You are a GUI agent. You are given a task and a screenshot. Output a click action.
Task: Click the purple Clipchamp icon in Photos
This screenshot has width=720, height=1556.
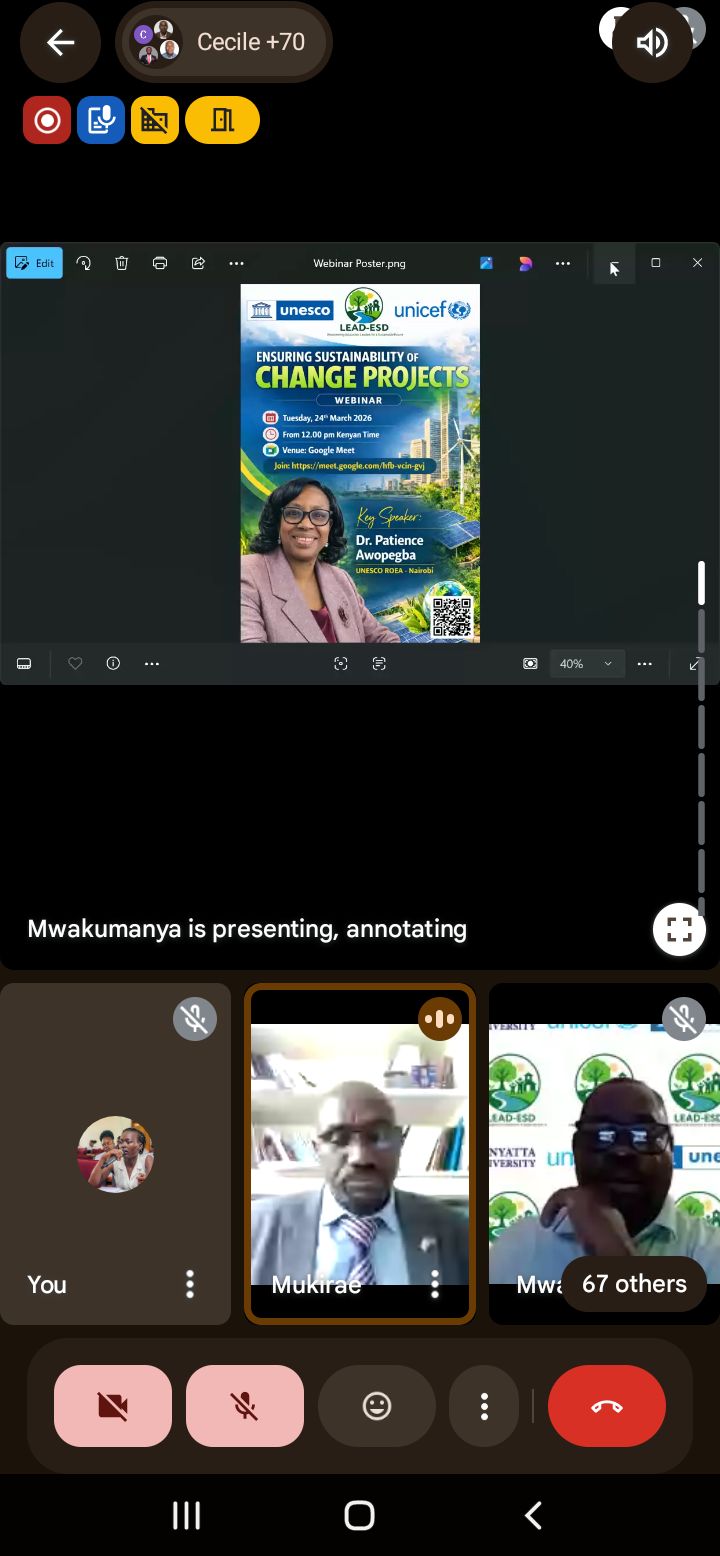pyautogui.click(x=525, y=263)
